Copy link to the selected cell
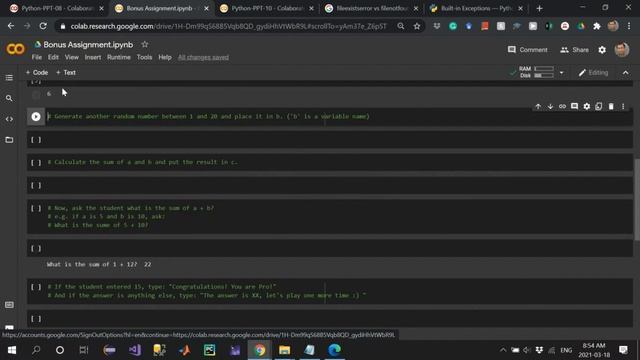The image size is (640, 360). click(x=562, y=107)
